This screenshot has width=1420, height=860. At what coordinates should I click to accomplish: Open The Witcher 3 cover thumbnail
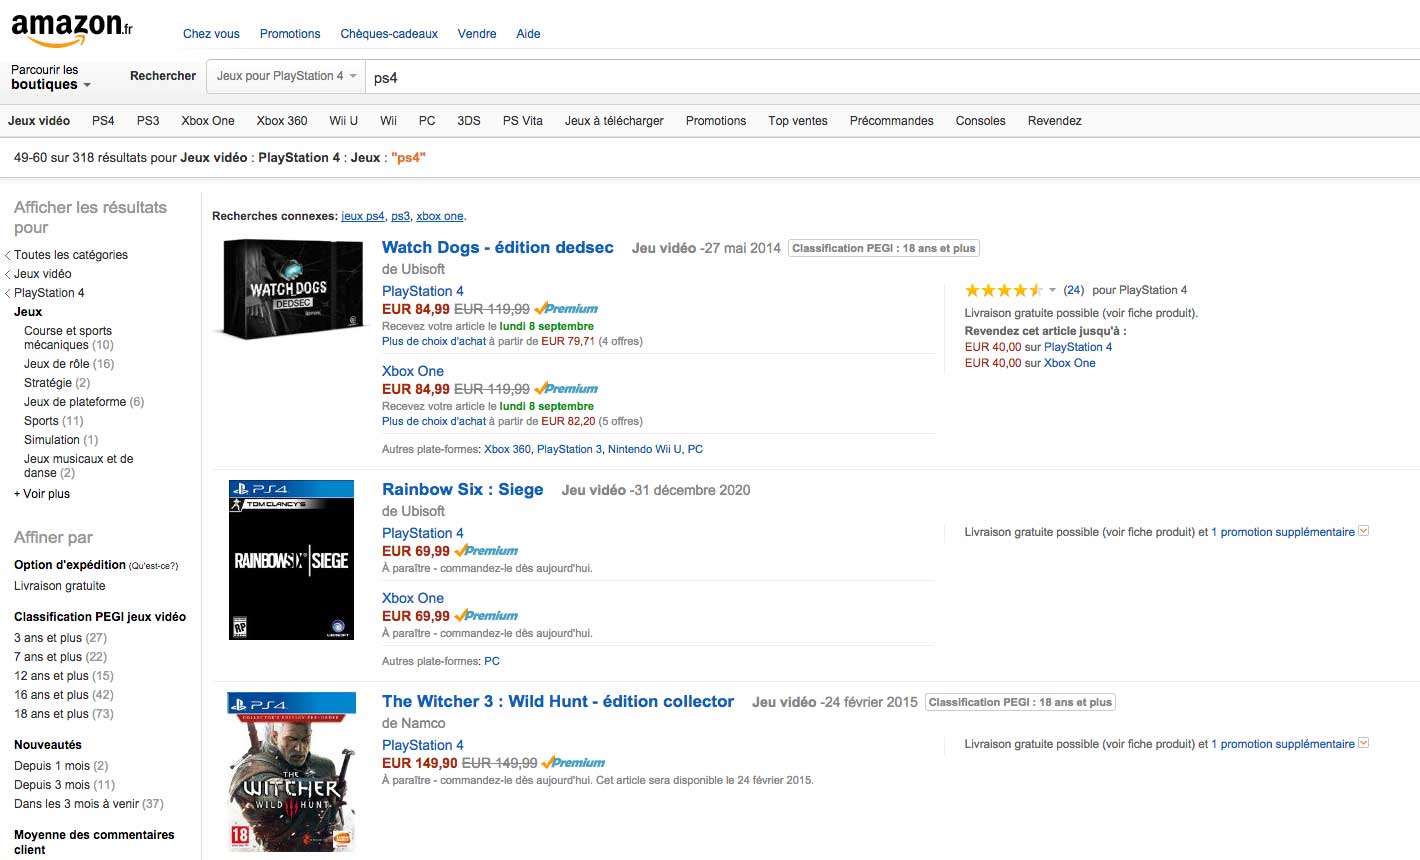291,772
